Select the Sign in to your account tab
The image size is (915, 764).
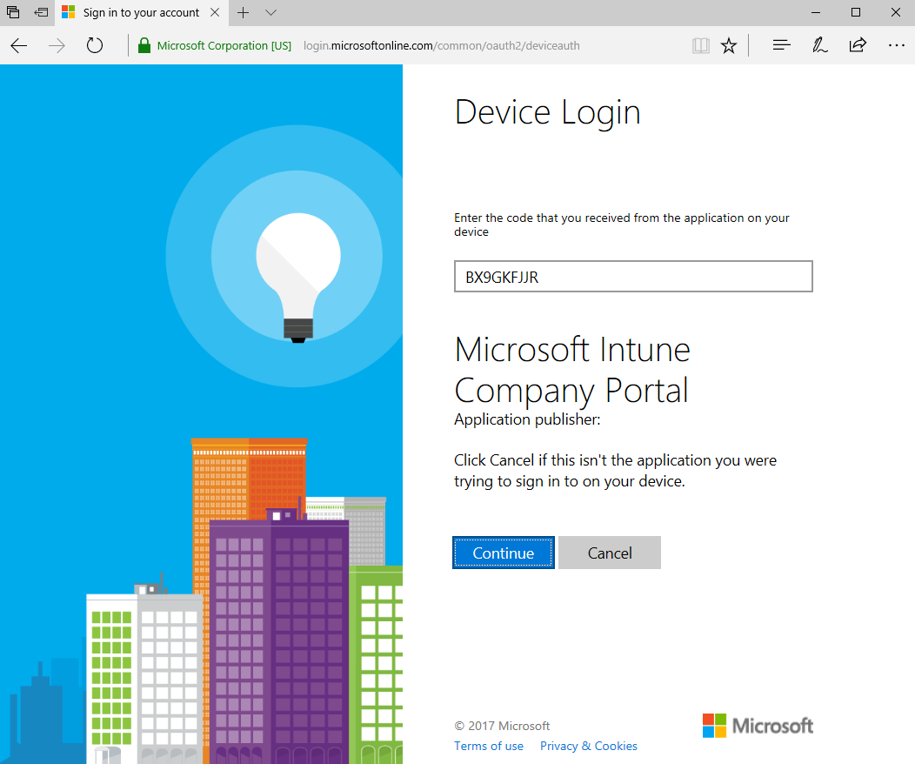pyautogui.click(x=141, y=13)
